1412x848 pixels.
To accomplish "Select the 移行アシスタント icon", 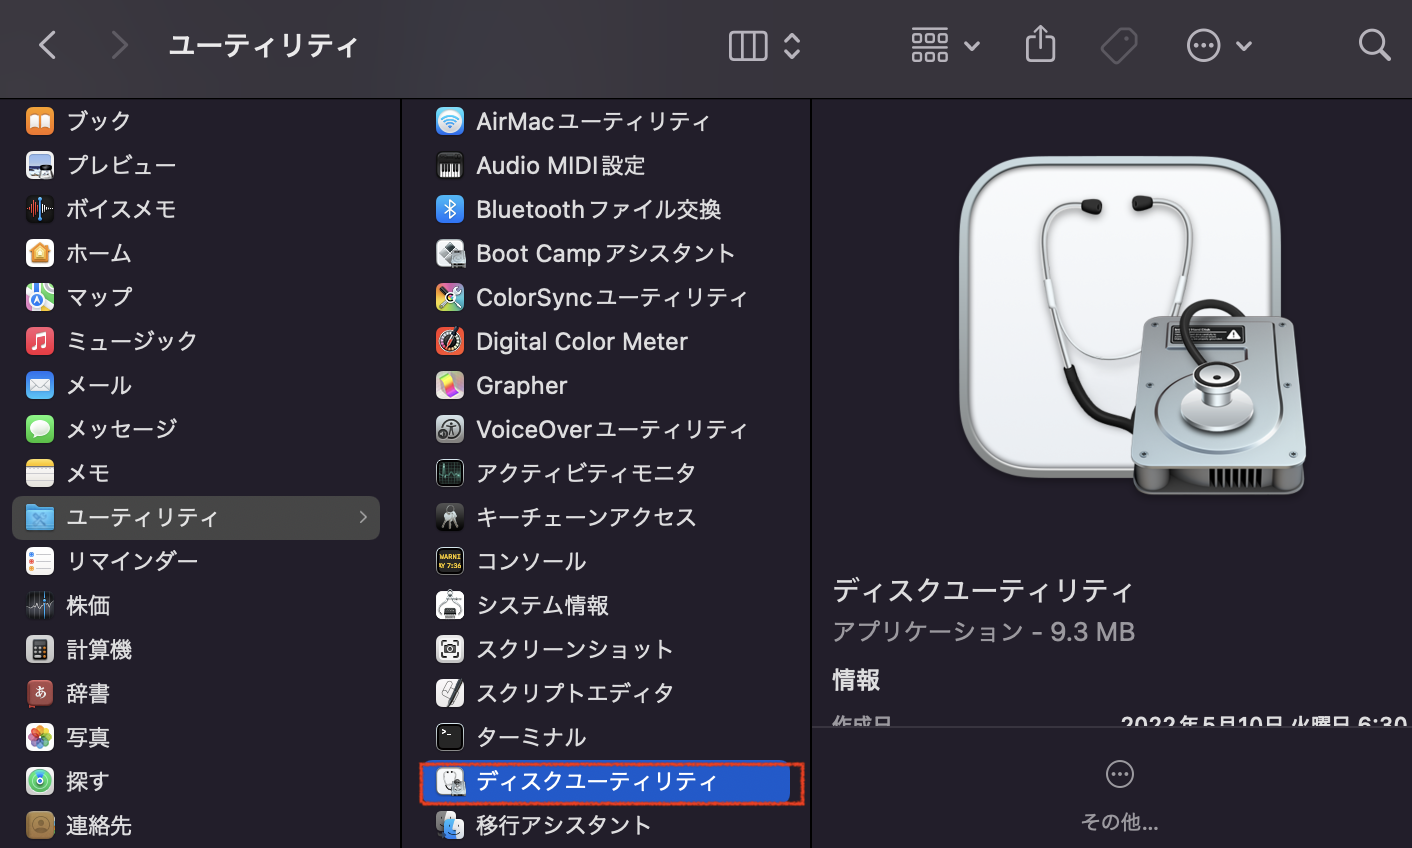I will pyautogui.click(x=450, y=825).
